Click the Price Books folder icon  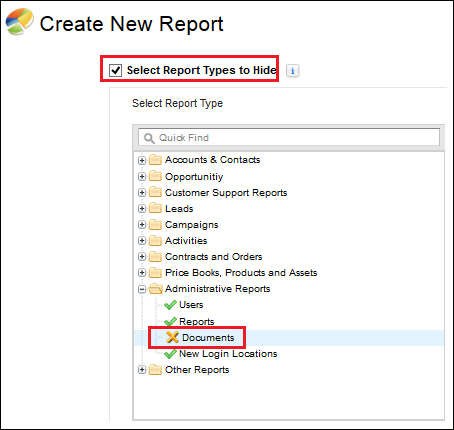pyautogui.click(x=155, y=272)
